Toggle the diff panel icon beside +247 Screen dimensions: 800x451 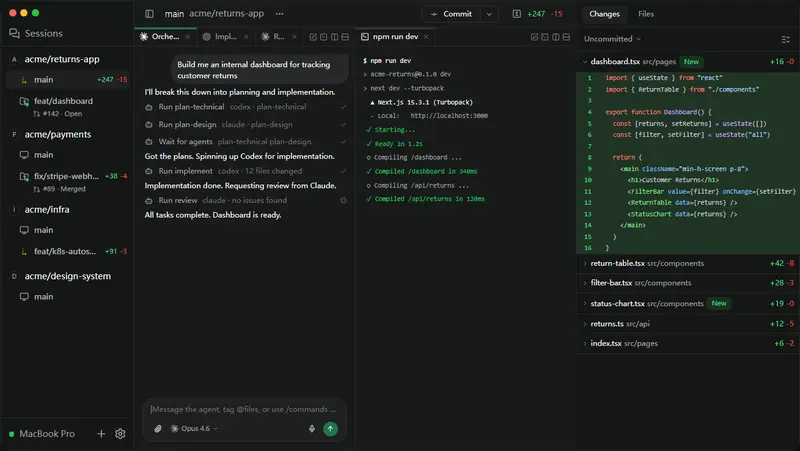[x=516, y=14]
